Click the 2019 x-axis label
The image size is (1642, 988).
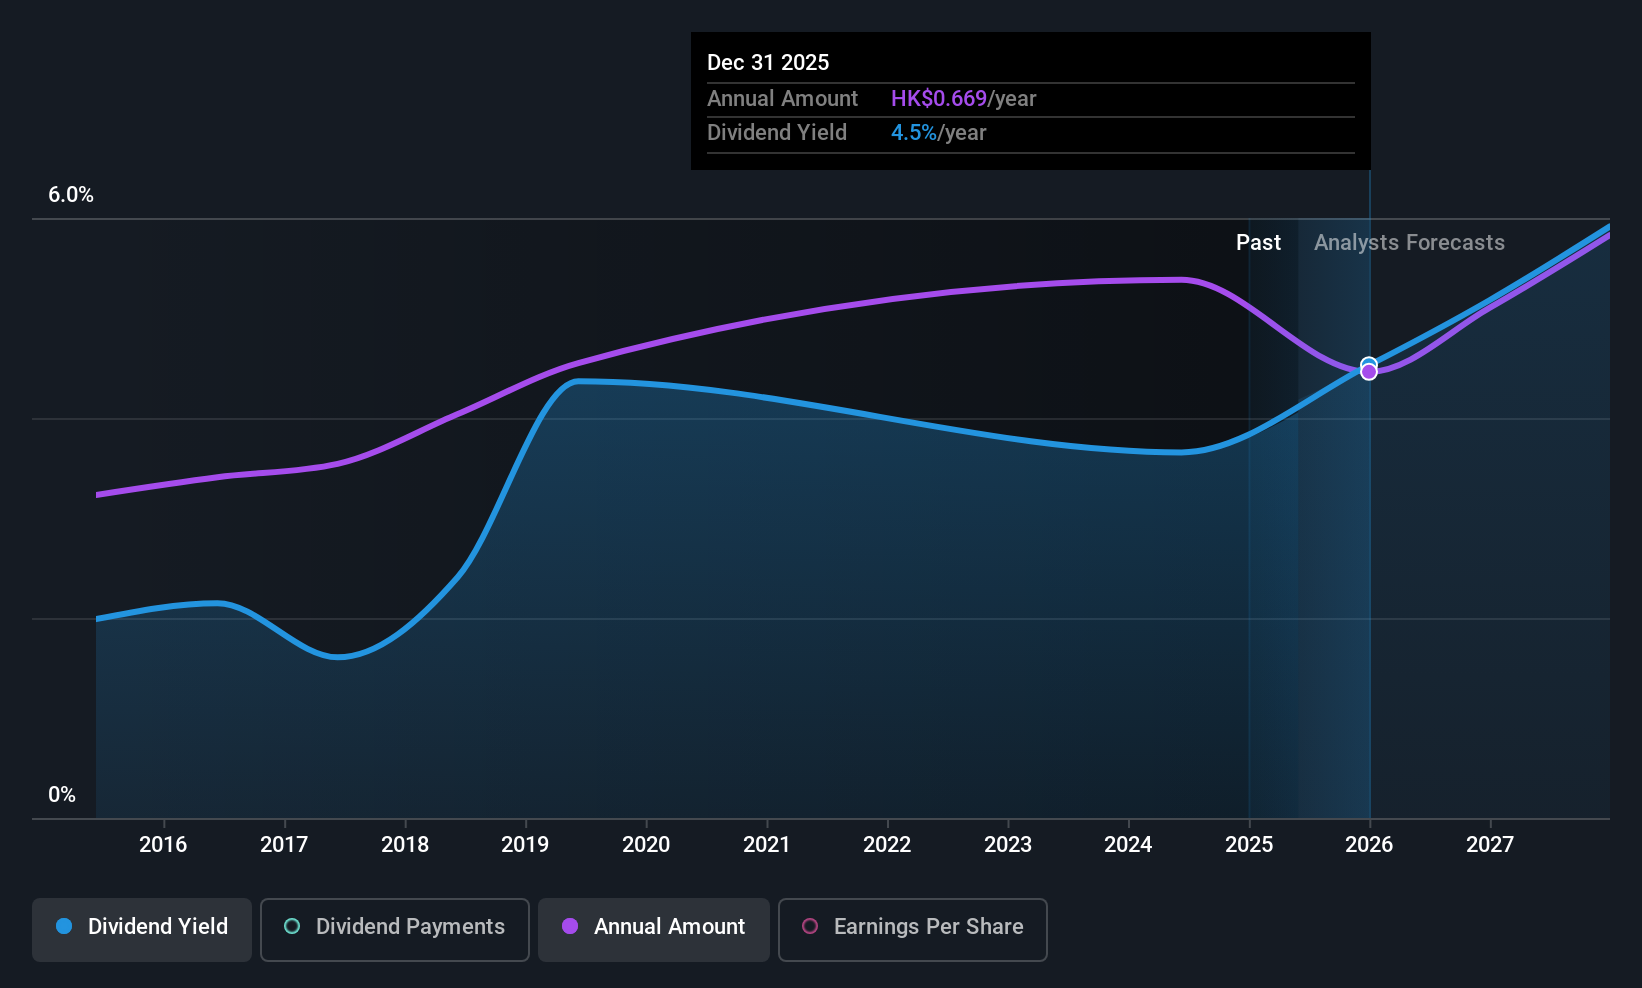point(525,845)
